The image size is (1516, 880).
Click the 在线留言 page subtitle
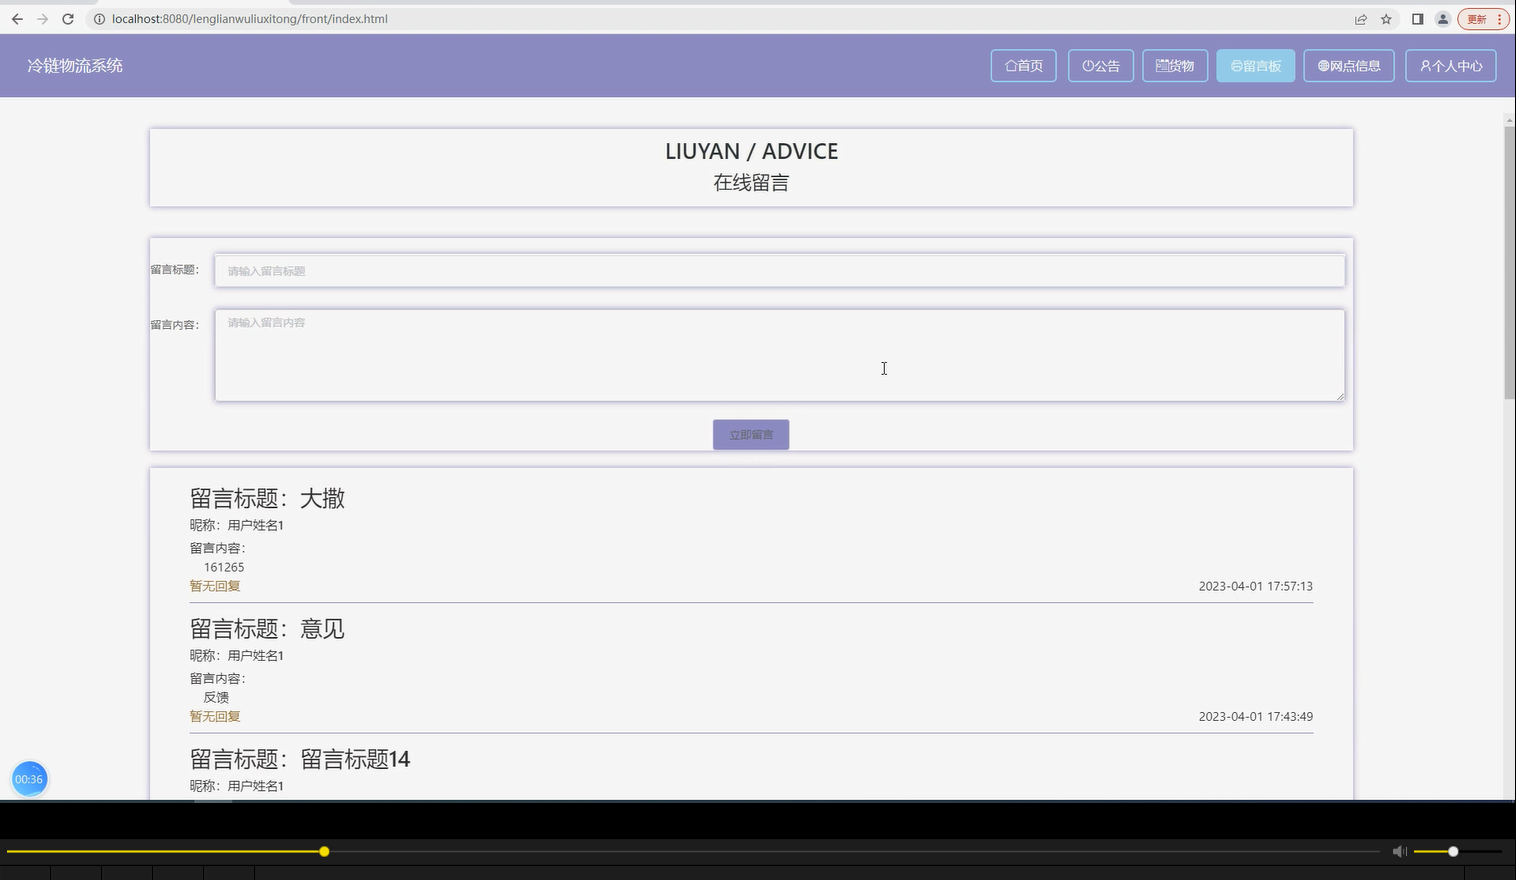point(751,183)
